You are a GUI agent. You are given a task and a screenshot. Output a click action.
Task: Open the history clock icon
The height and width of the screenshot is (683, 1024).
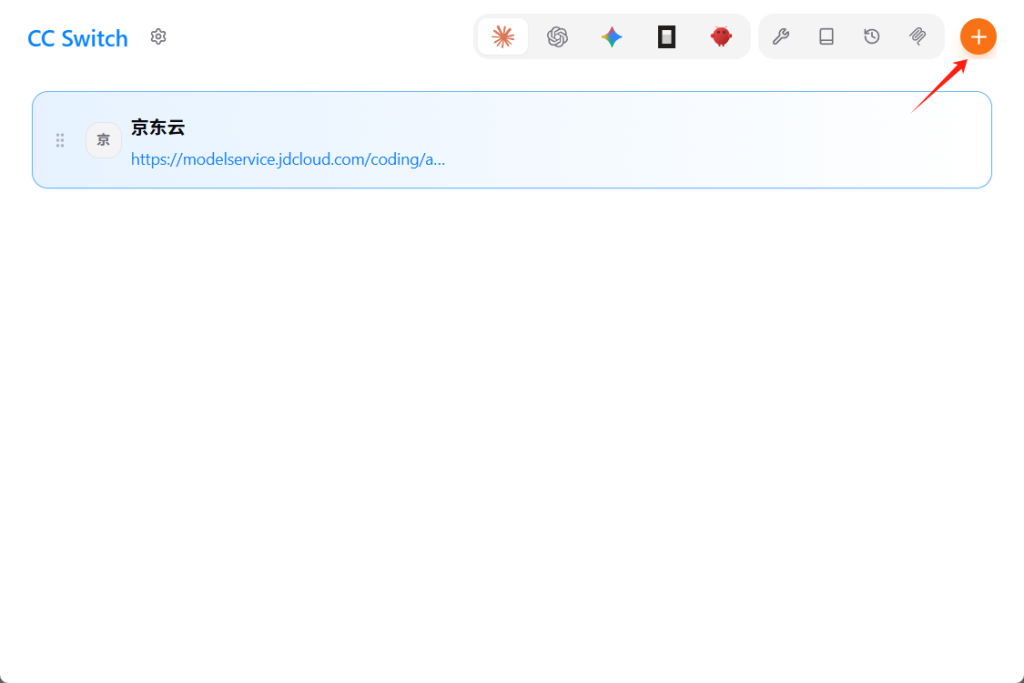(872, 37)
